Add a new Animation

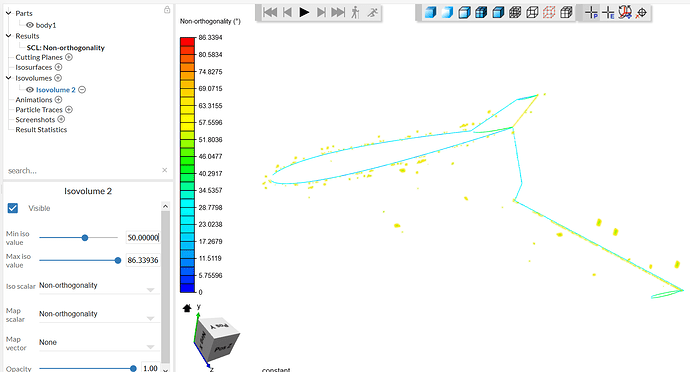[59, 99]
